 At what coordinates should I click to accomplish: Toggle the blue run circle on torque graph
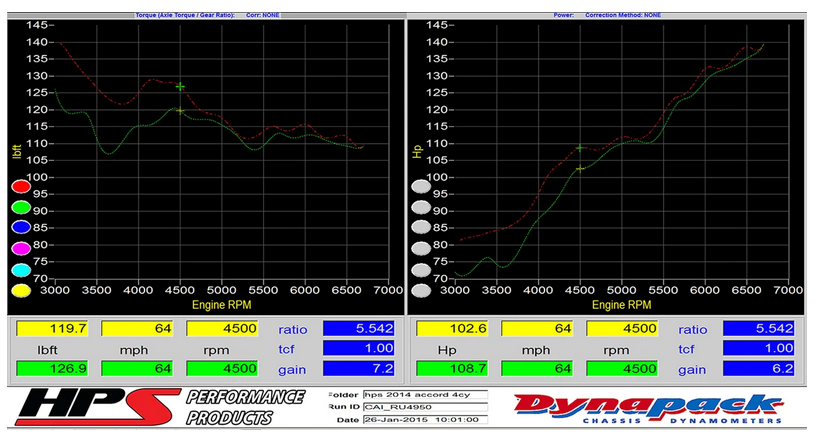[20, 228]
